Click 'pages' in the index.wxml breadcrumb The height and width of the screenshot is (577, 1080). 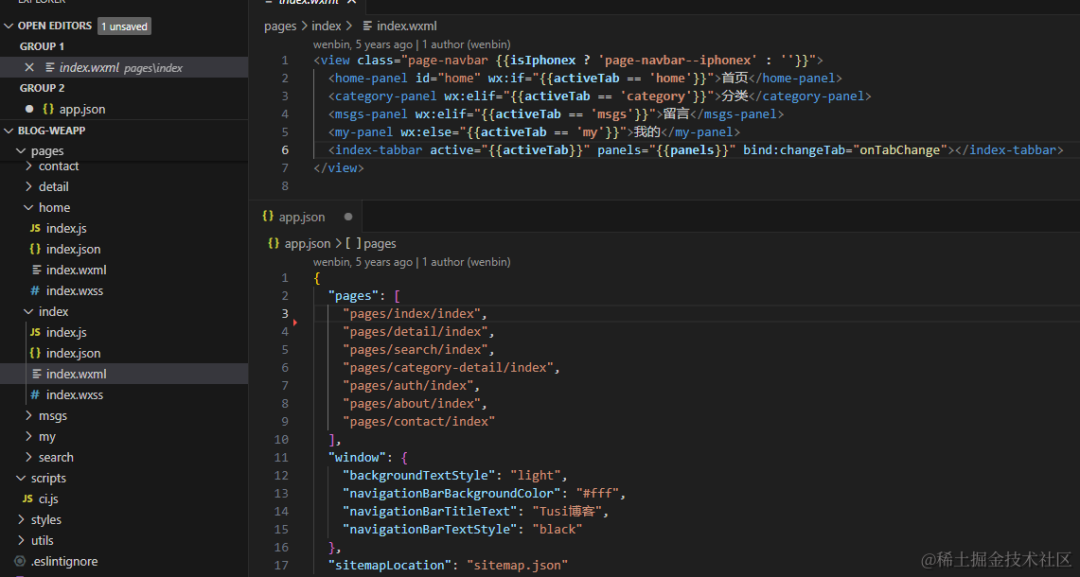click(x=280, y=26)
